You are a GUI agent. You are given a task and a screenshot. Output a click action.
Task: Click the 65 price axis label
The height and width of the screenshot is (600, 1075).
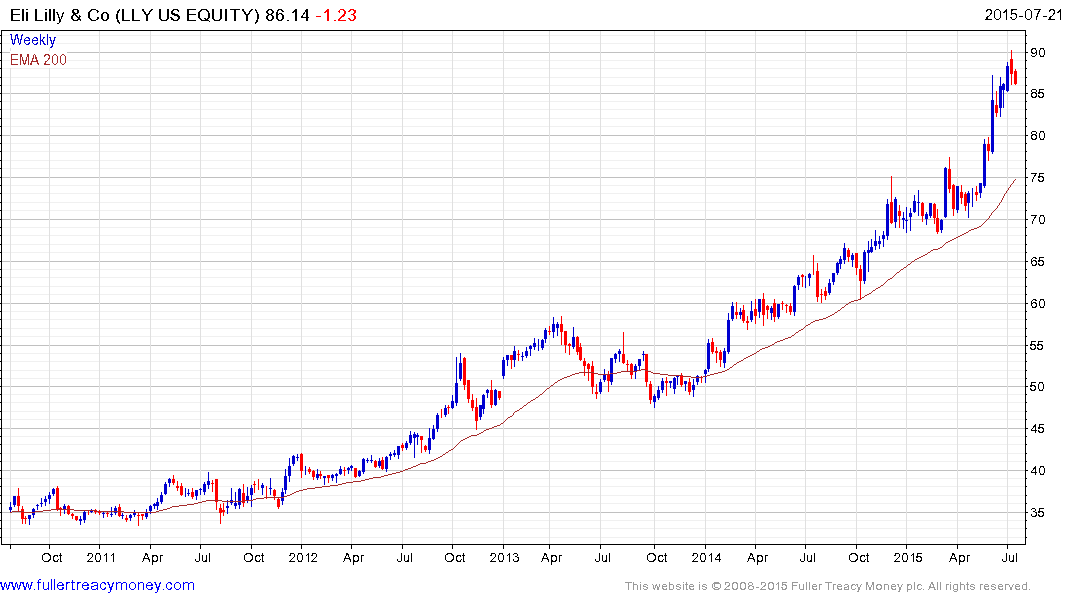tap(1037, 261)
